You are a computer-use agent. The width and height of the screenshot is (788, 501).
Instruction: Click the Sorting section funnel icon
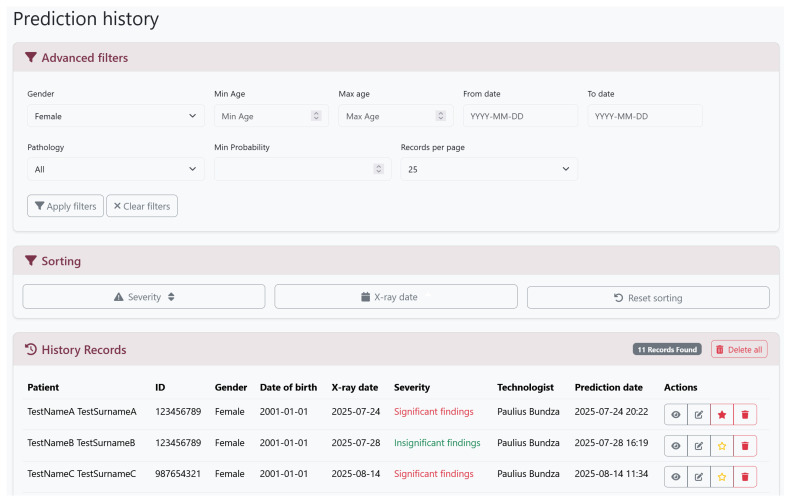pyautogui.click(x=31, y=260)
